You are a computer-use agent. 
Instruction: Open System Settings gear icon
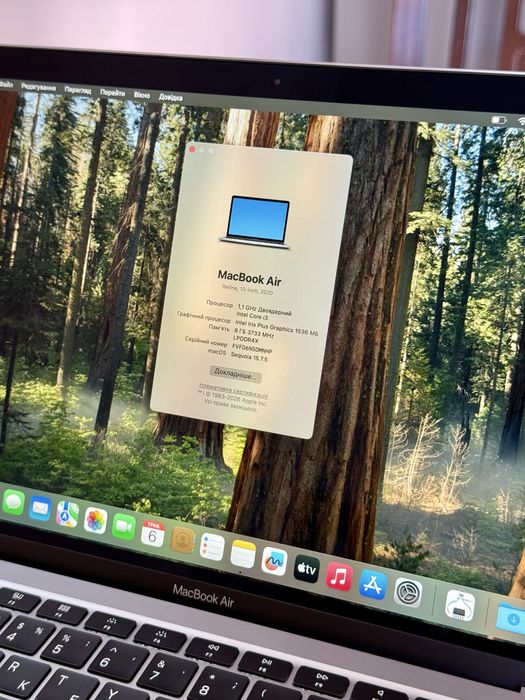tap(408, 592)
